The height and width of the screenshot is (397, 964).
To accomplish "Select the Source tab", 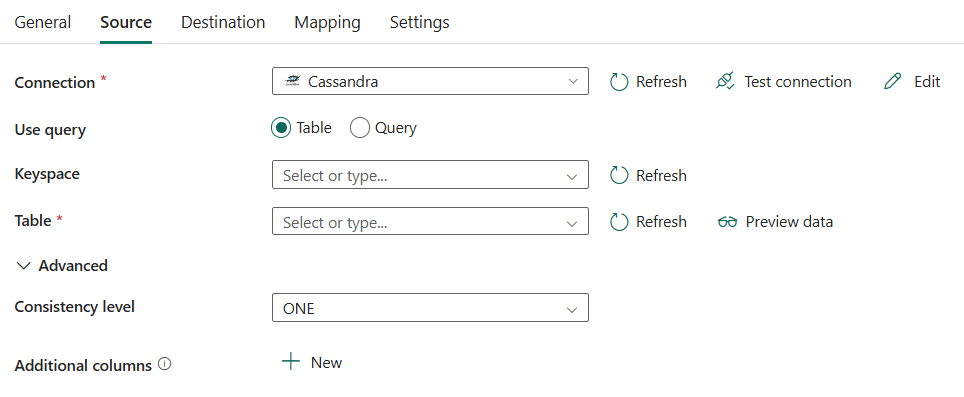I will 126,22.
